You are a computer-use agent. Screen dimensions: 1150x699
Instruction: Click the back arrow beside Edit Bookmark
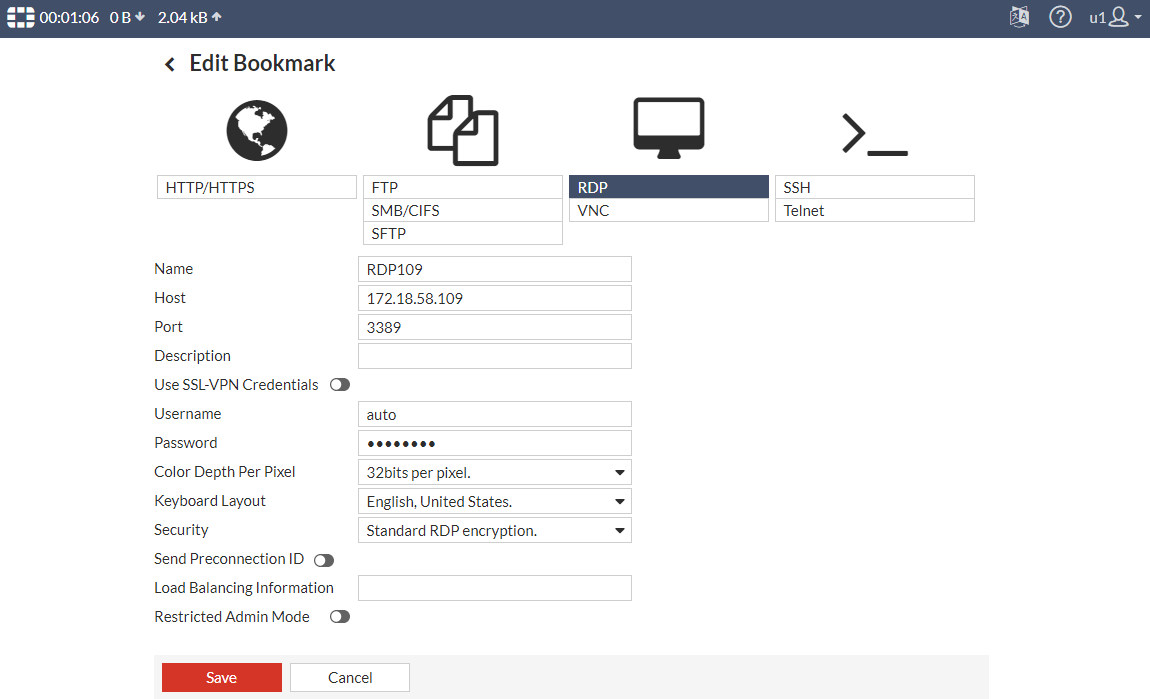(x=169, y=63)
